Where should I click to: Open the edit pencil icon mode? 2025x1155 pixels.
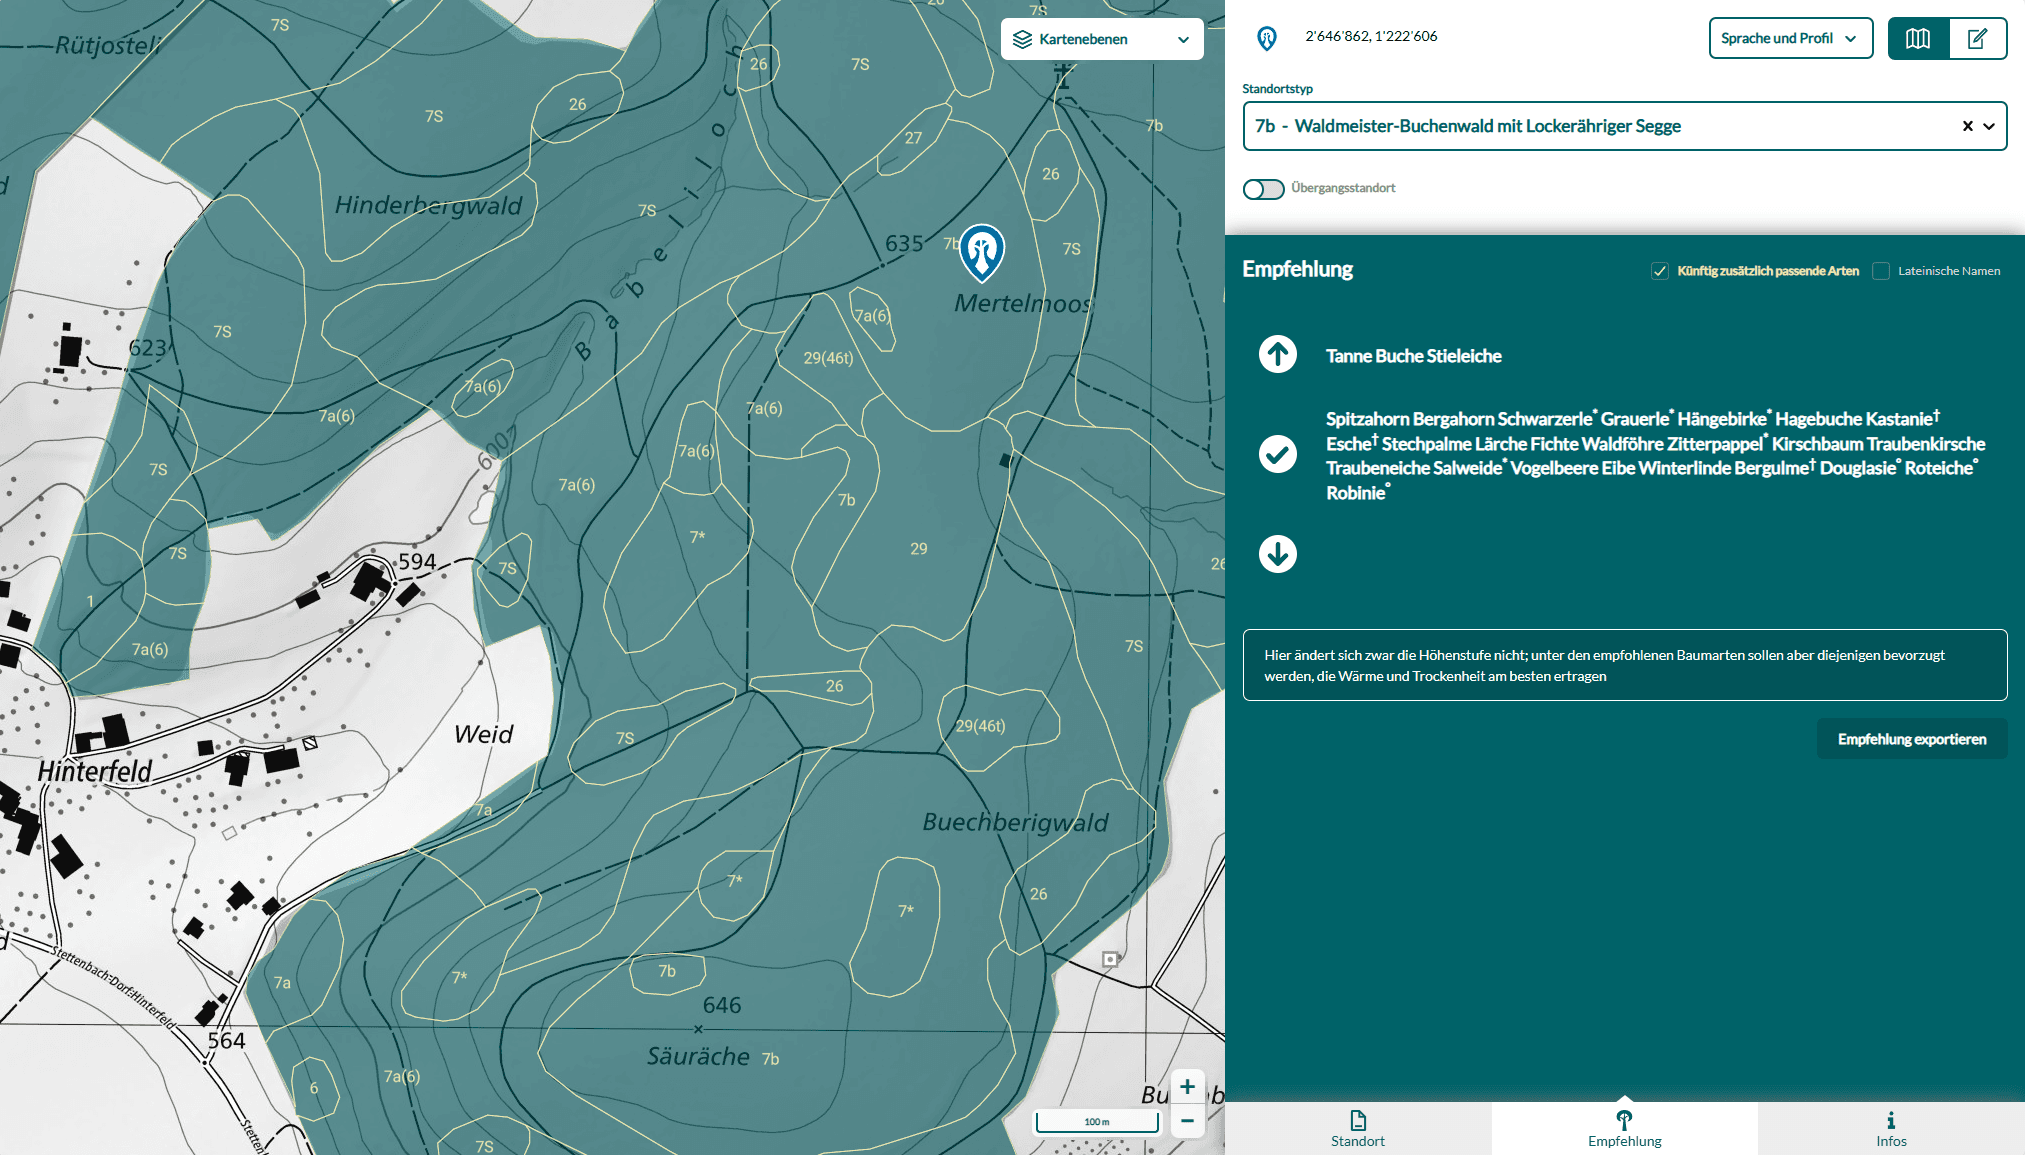coord(1977,39)
